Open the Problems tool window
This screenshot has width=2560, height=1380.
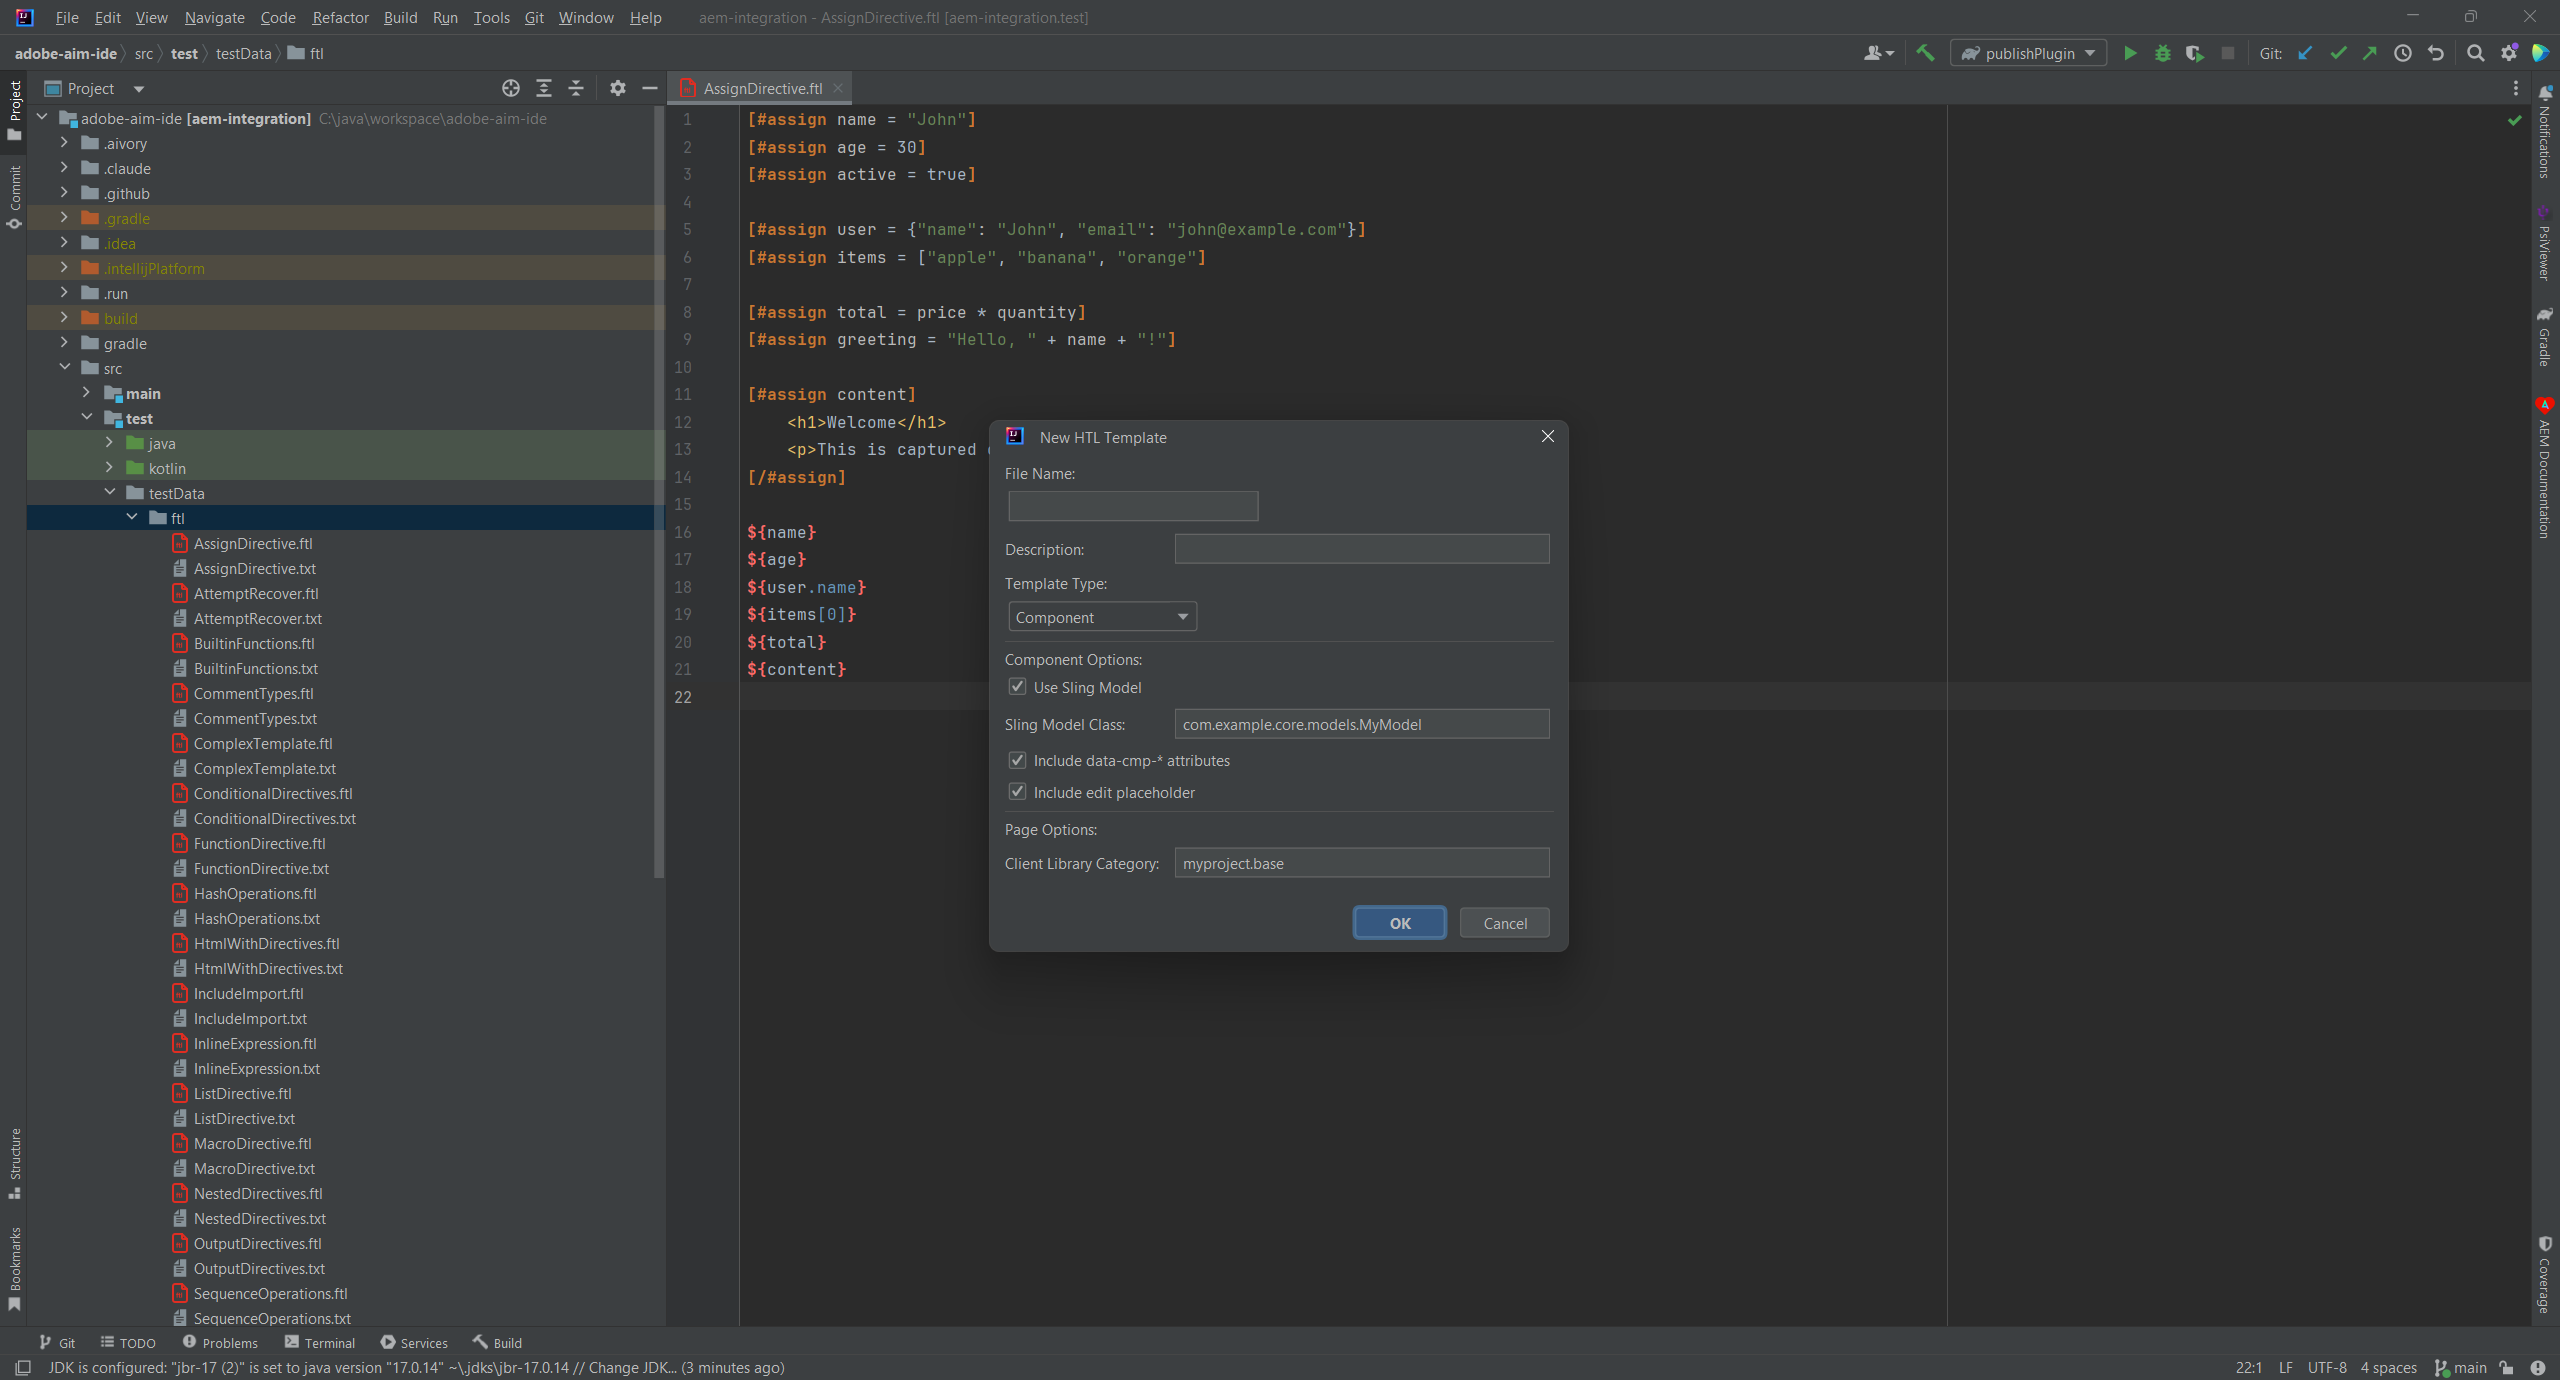220,1343
